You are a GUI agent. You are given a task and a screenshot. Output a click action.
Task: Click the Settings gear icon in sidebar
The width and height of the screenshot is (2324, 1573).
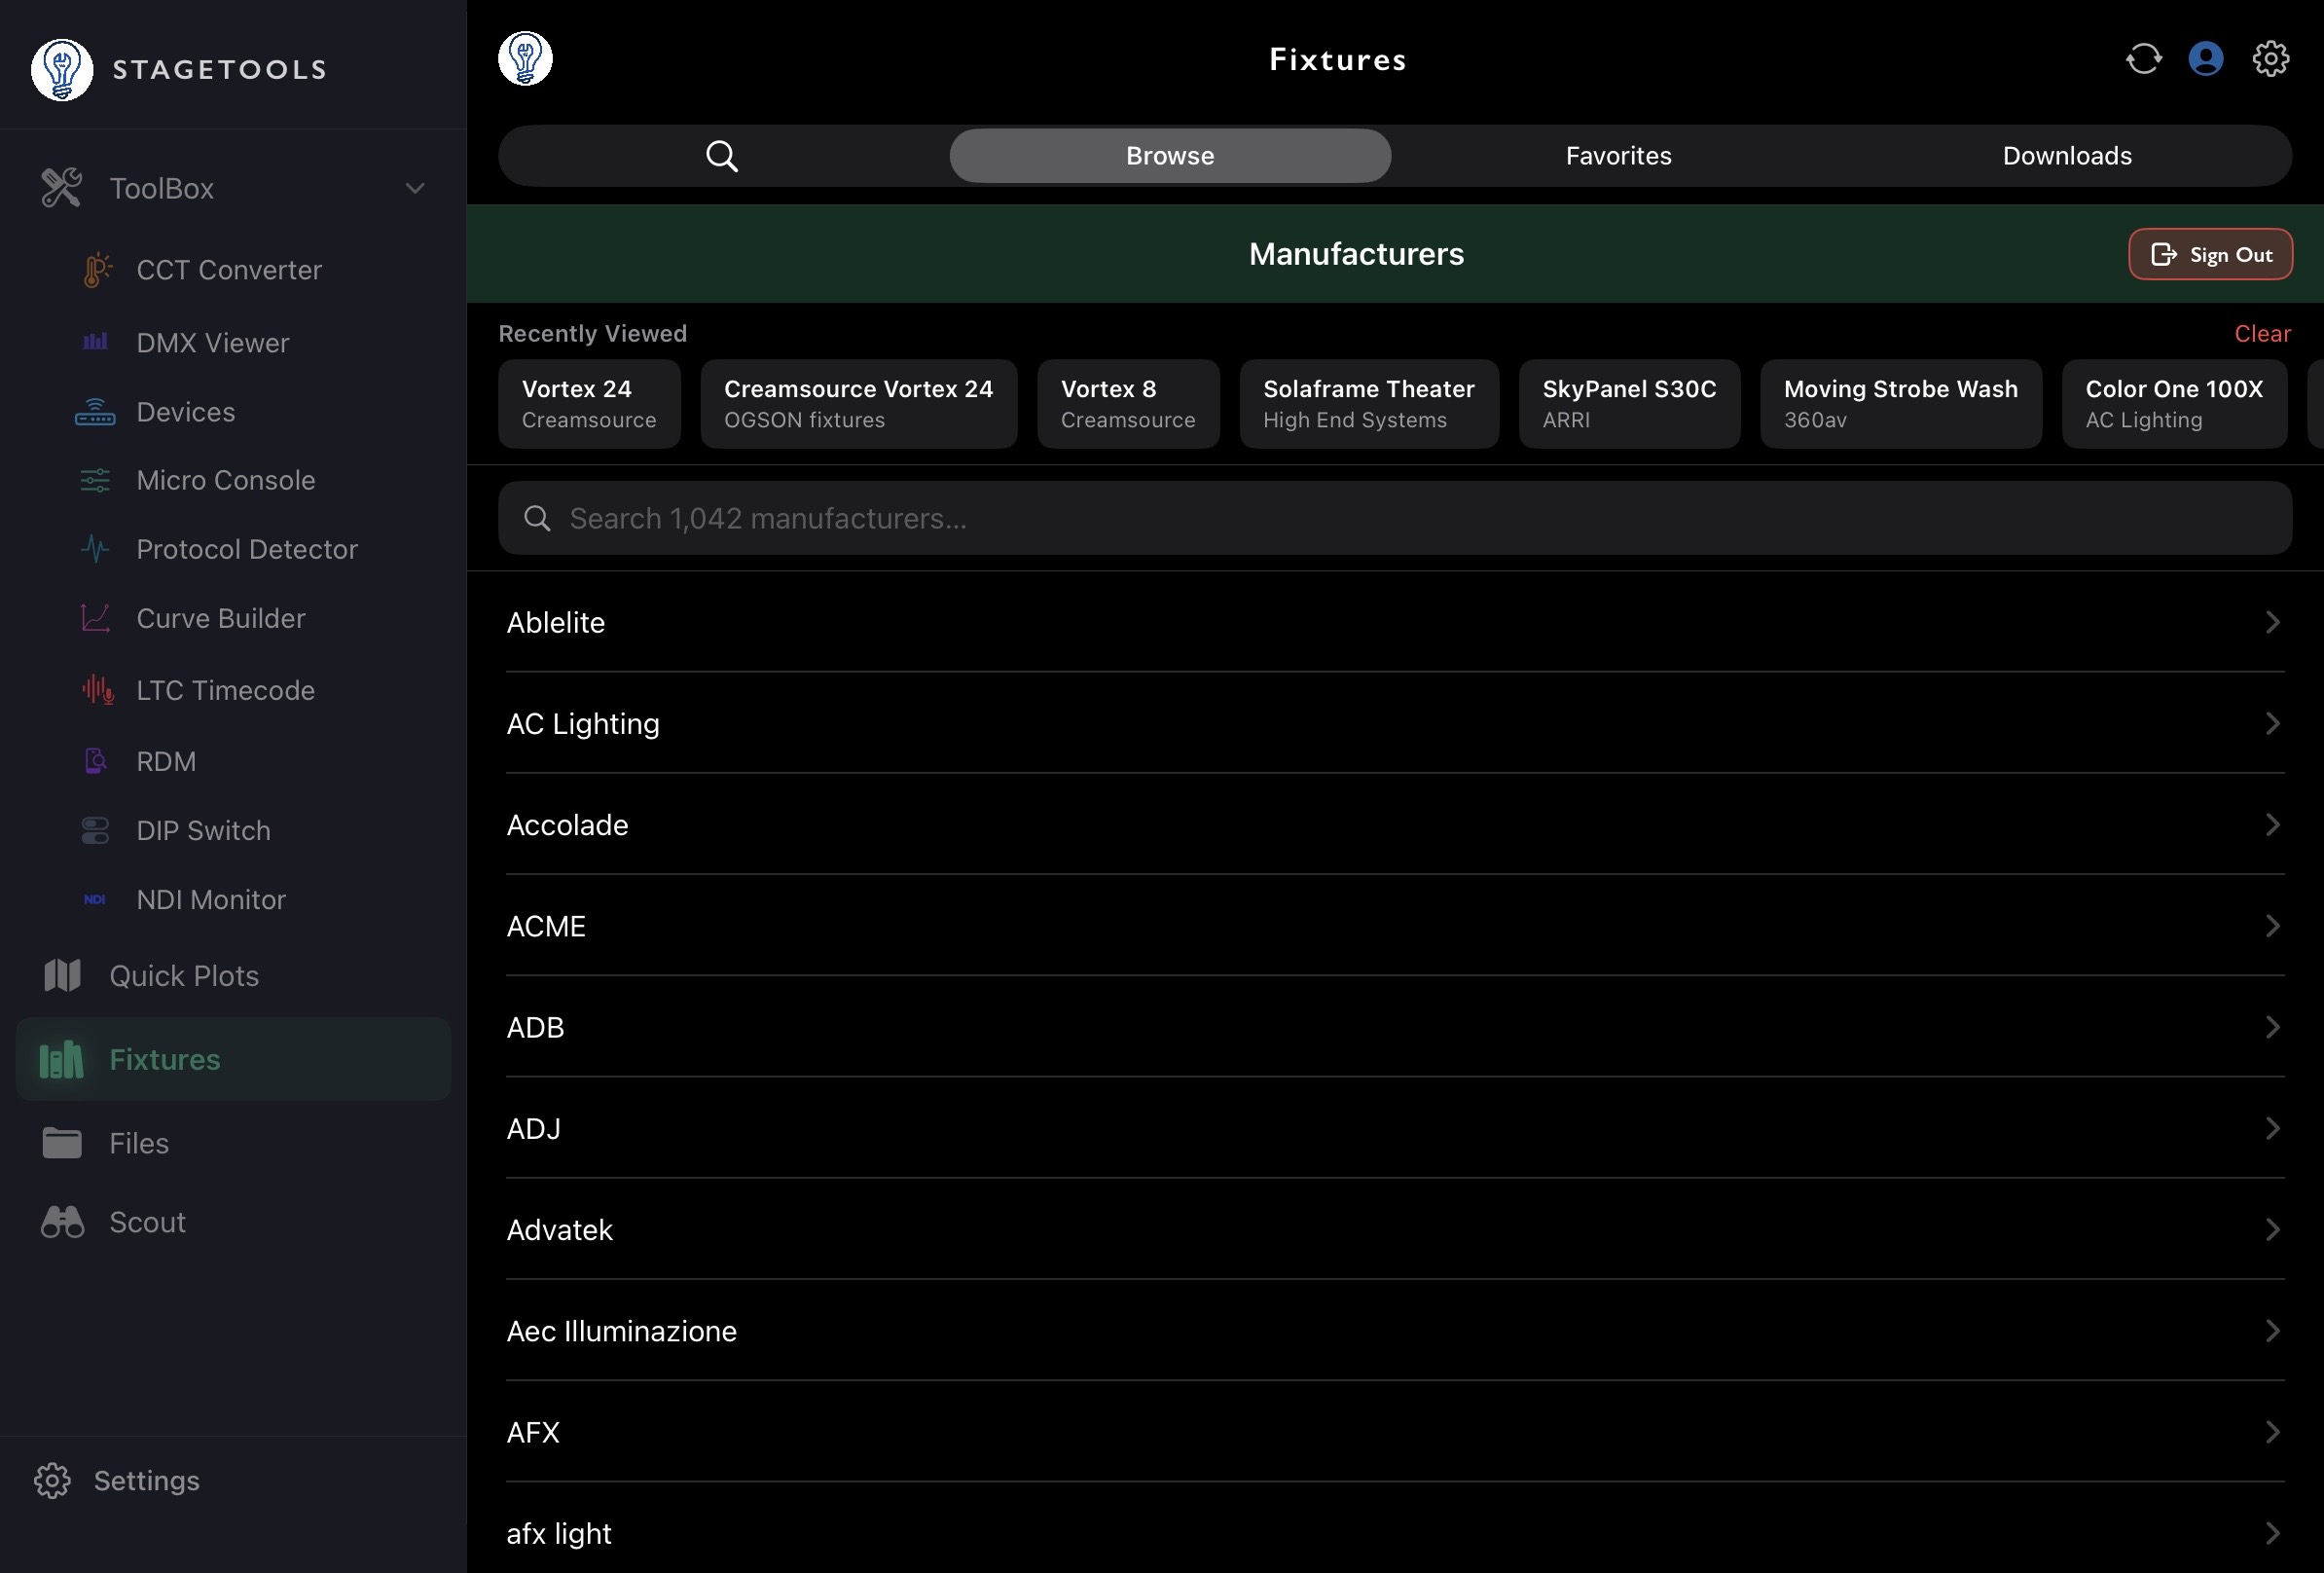coord(52,1480)
